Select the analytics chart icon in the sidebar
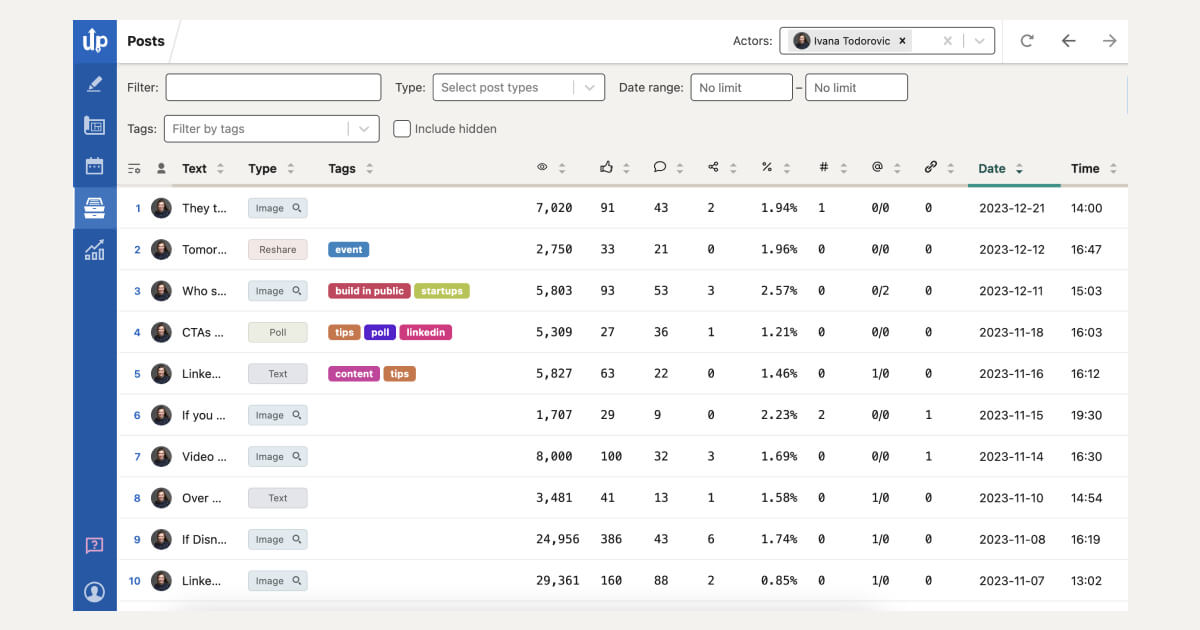 point(94,251)
